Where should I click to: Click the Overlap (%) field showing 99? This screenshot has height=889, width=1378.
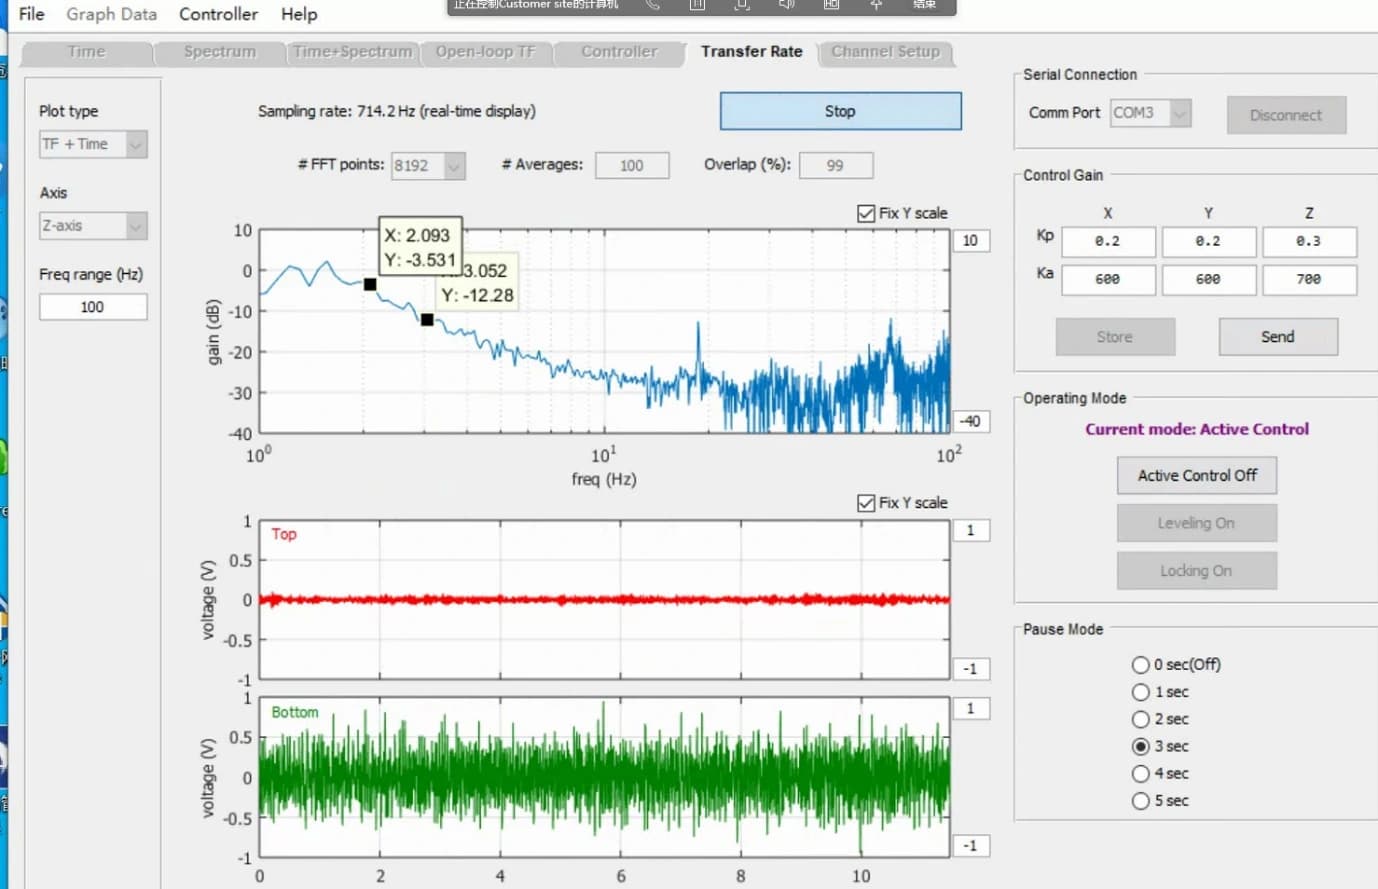[836, 166]
